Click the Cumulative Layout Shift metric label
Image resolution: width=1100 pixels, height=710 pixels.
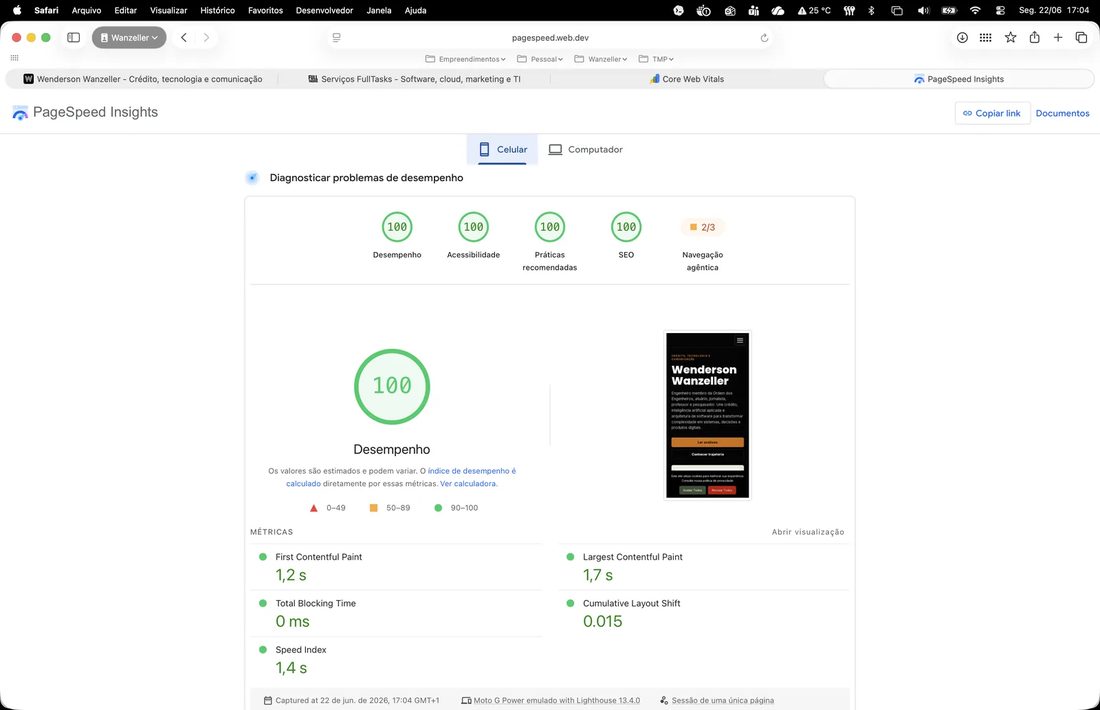pyautogui.click(x=631, y=603)
